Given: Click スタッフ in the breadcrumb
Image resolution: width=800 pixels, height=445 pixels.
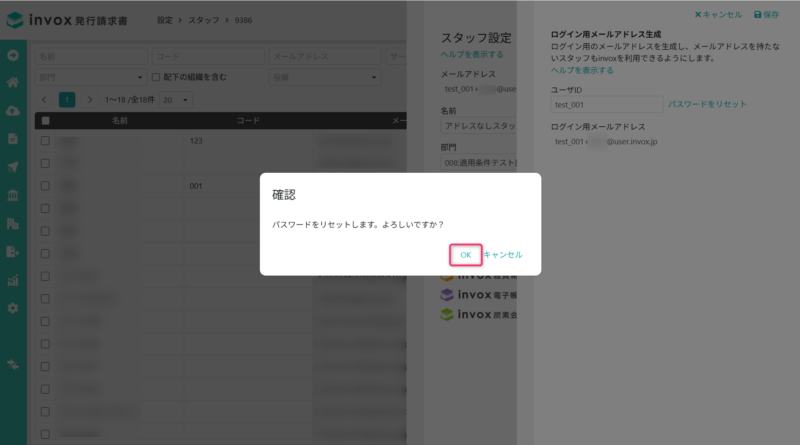Looking at the screenshot, I should [204, 20].
